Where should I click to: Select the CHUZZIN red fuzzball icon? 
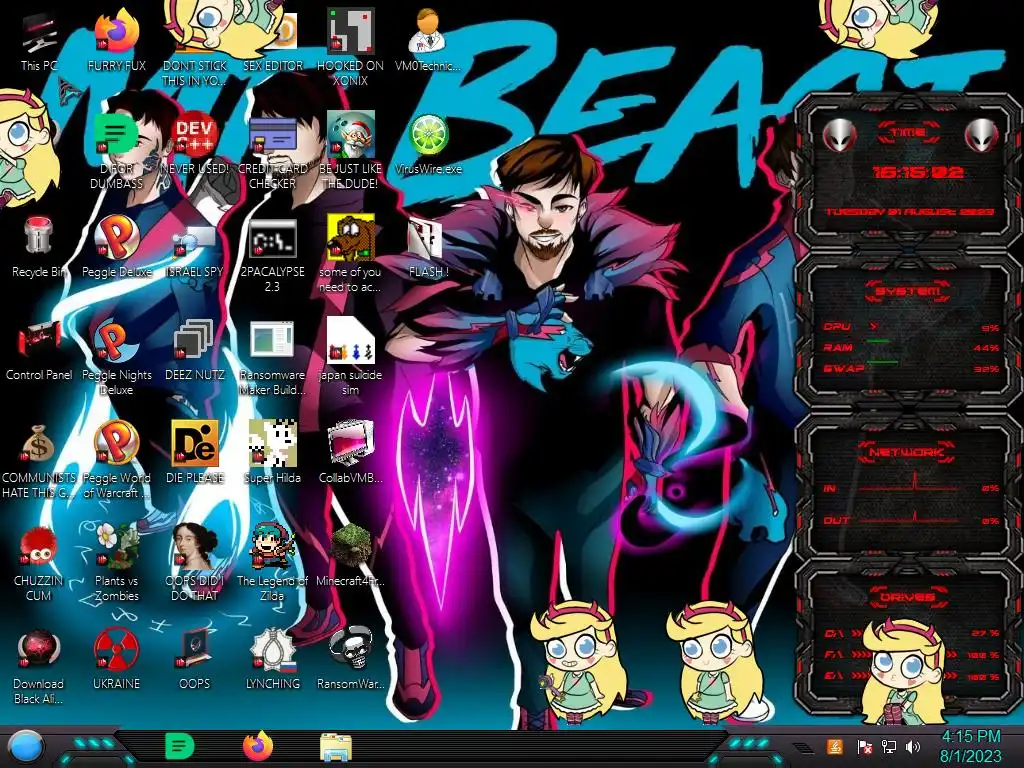click(38, 563)
